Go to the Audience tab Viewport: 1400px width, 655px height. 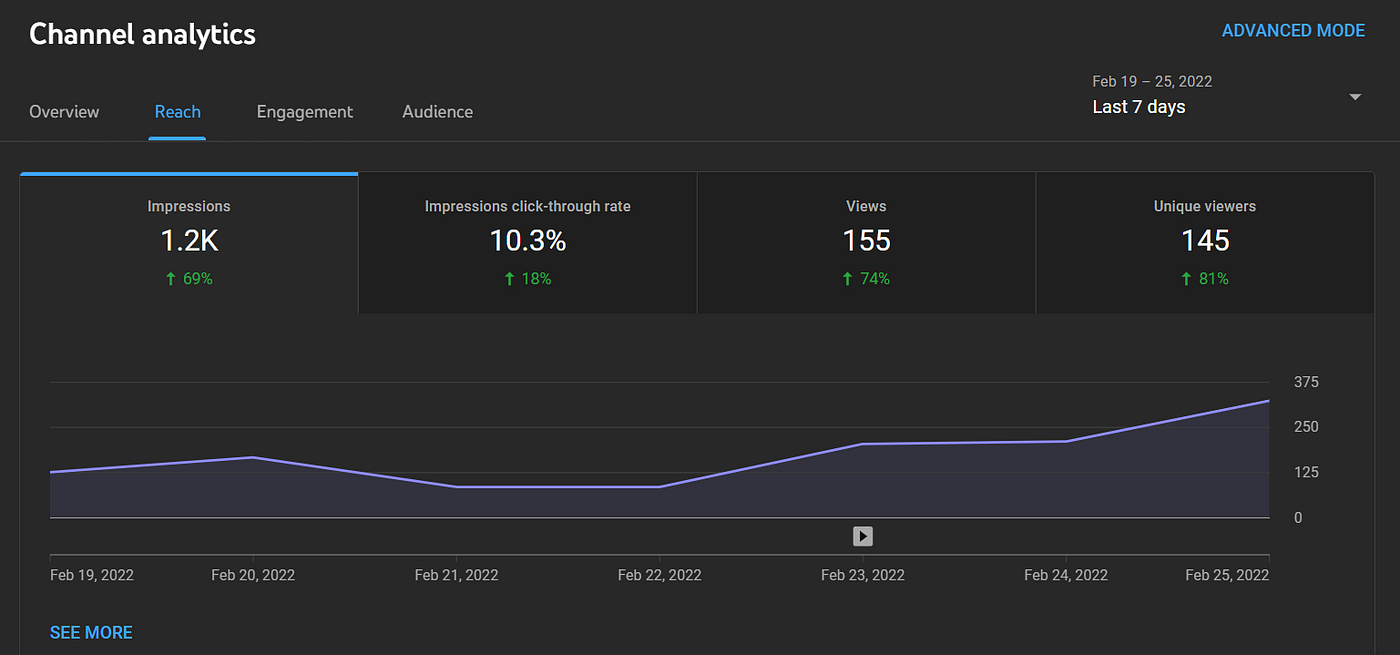pos(437,112)
